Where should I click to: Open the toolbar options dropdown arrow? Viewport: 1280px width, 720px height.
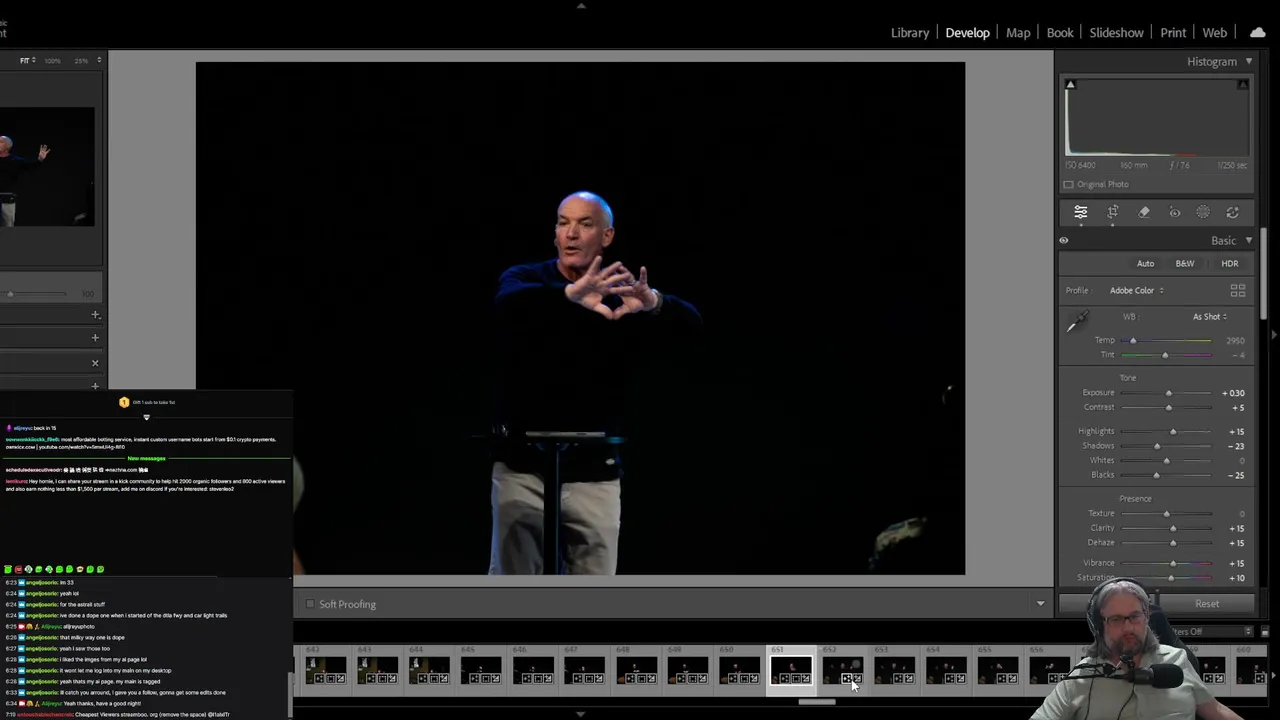tap(1040, 604)
